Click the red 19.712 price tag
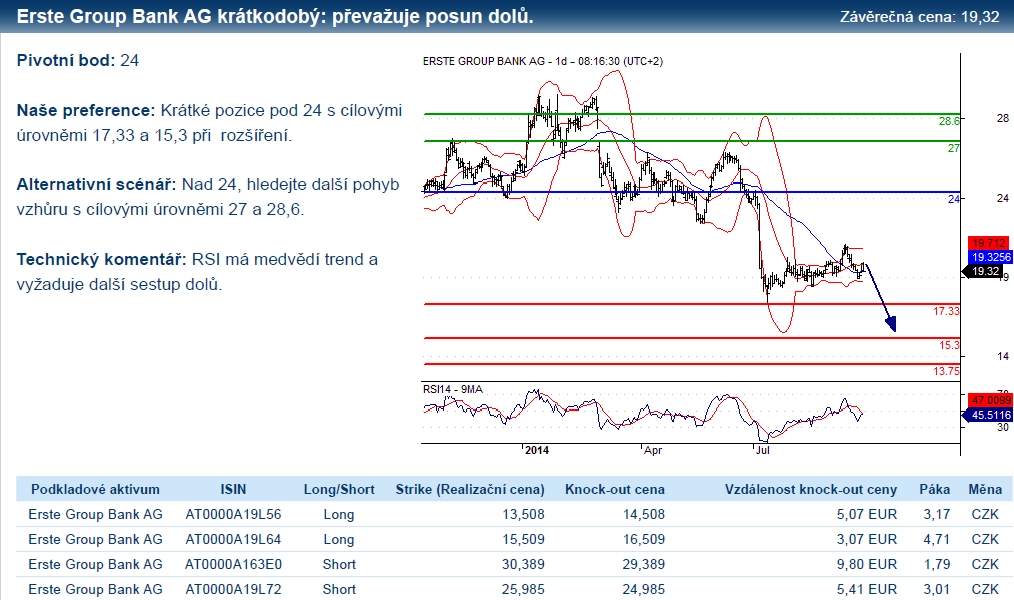 pyautogui.click(x=989, y=243)
